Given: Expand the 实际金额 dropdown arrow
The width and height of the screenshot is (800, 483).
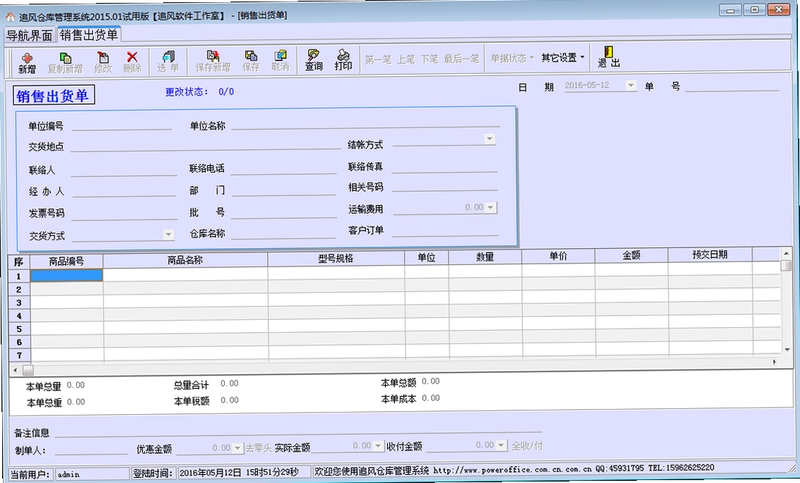Looking at the screenshot, I should tap(378, 446).
